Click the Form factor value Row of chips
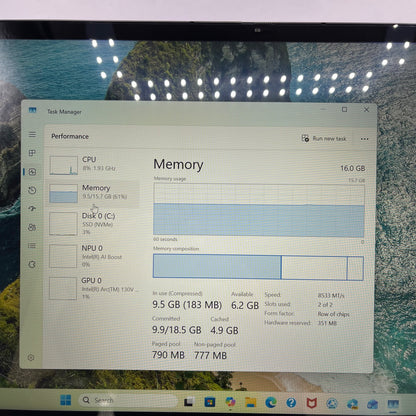Screen dimensions: 416x416 click(333, 314)
